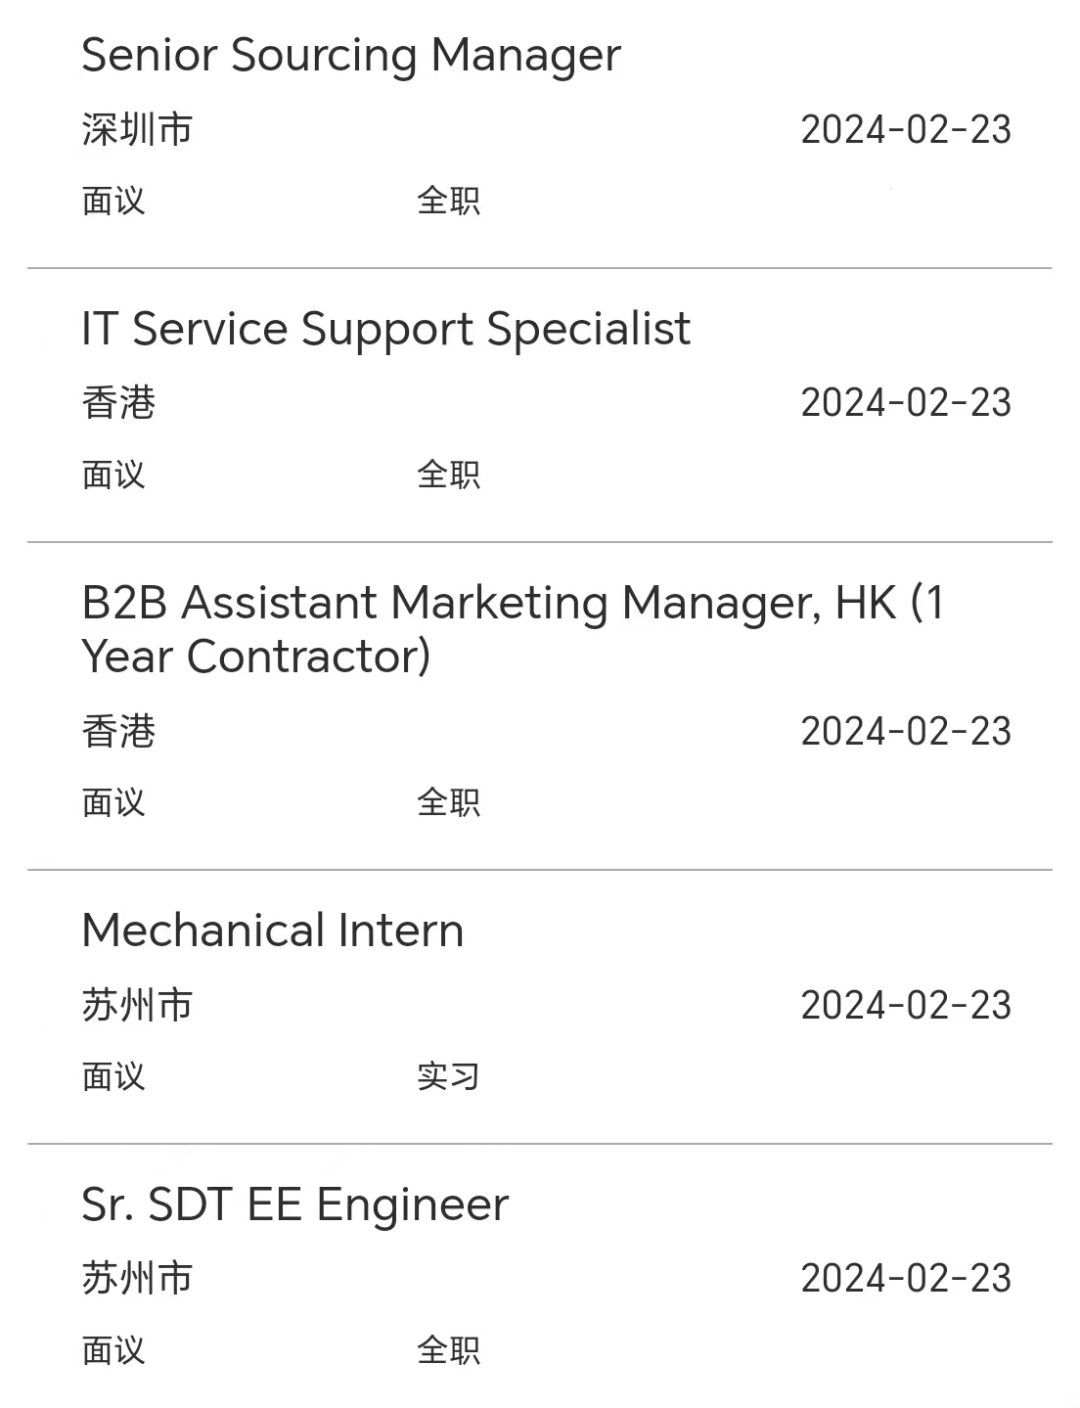Click the 全职 tag on B2B Assistant Marketing Manager

click(448, 802)
